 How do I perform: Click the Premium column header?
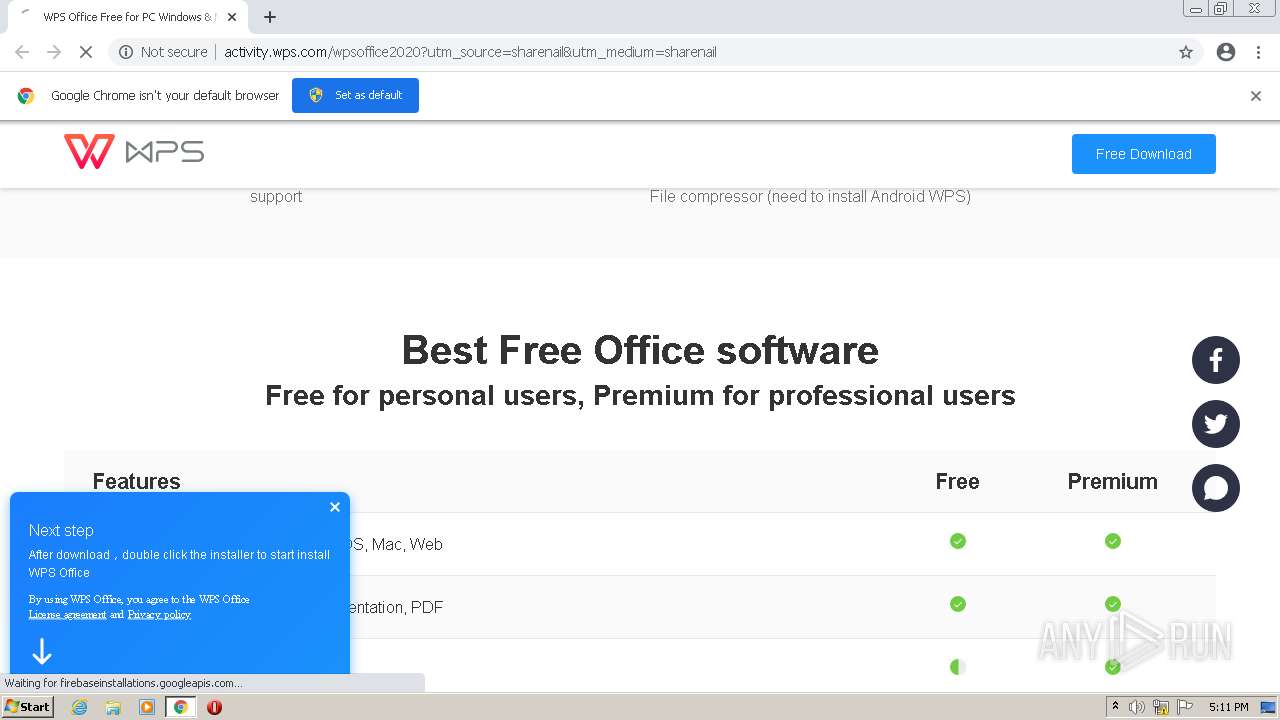(1112, 481)
